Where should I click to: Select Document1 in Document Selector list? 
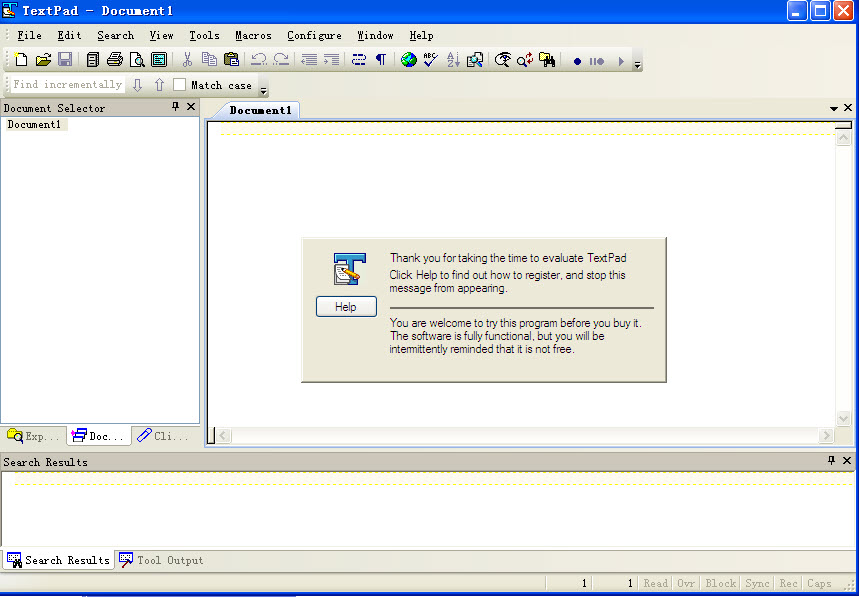(35, 125)
